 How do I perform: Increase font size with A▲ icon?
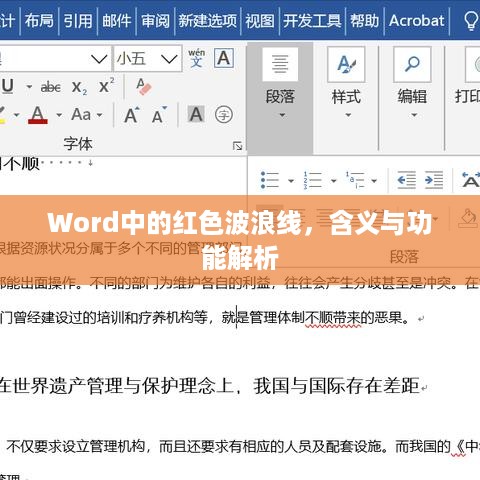pyautogui.click(x=132, y=115)
